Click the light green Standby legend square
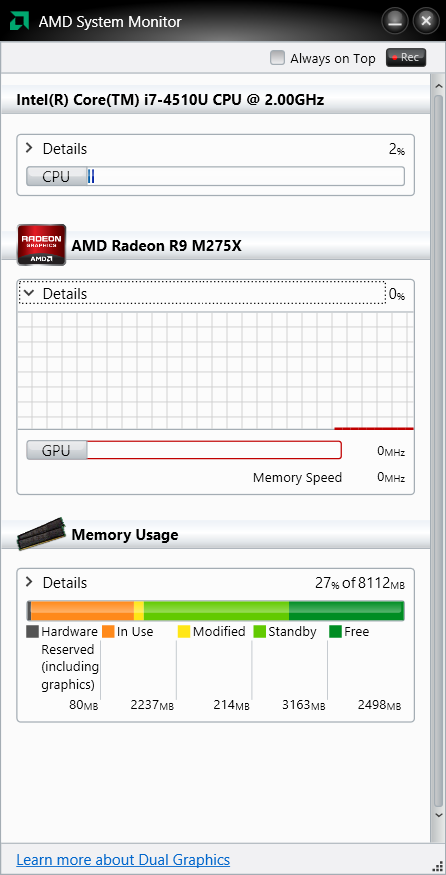This screenshot has width=446, height=875. [260, 632]
